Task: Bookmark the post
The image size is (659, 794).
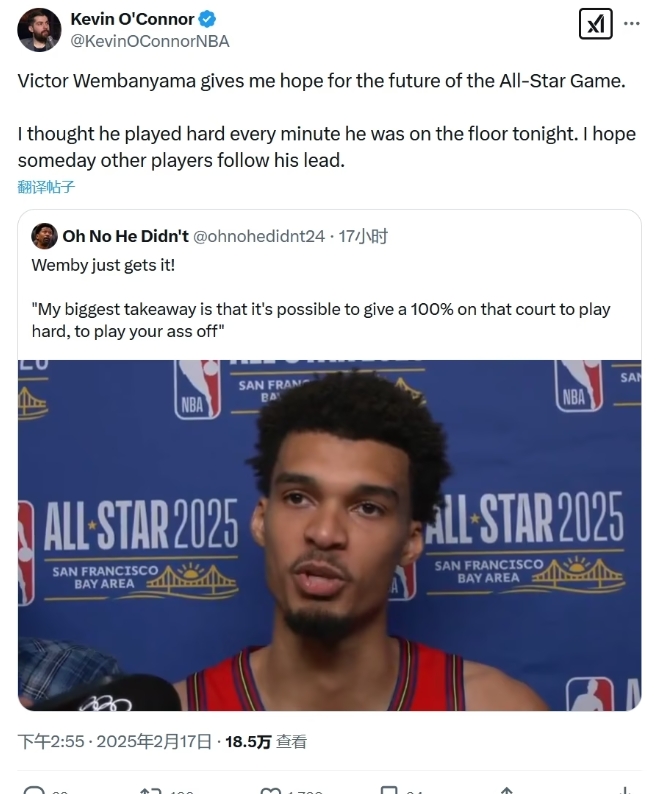Action: (x=389, y=790)
